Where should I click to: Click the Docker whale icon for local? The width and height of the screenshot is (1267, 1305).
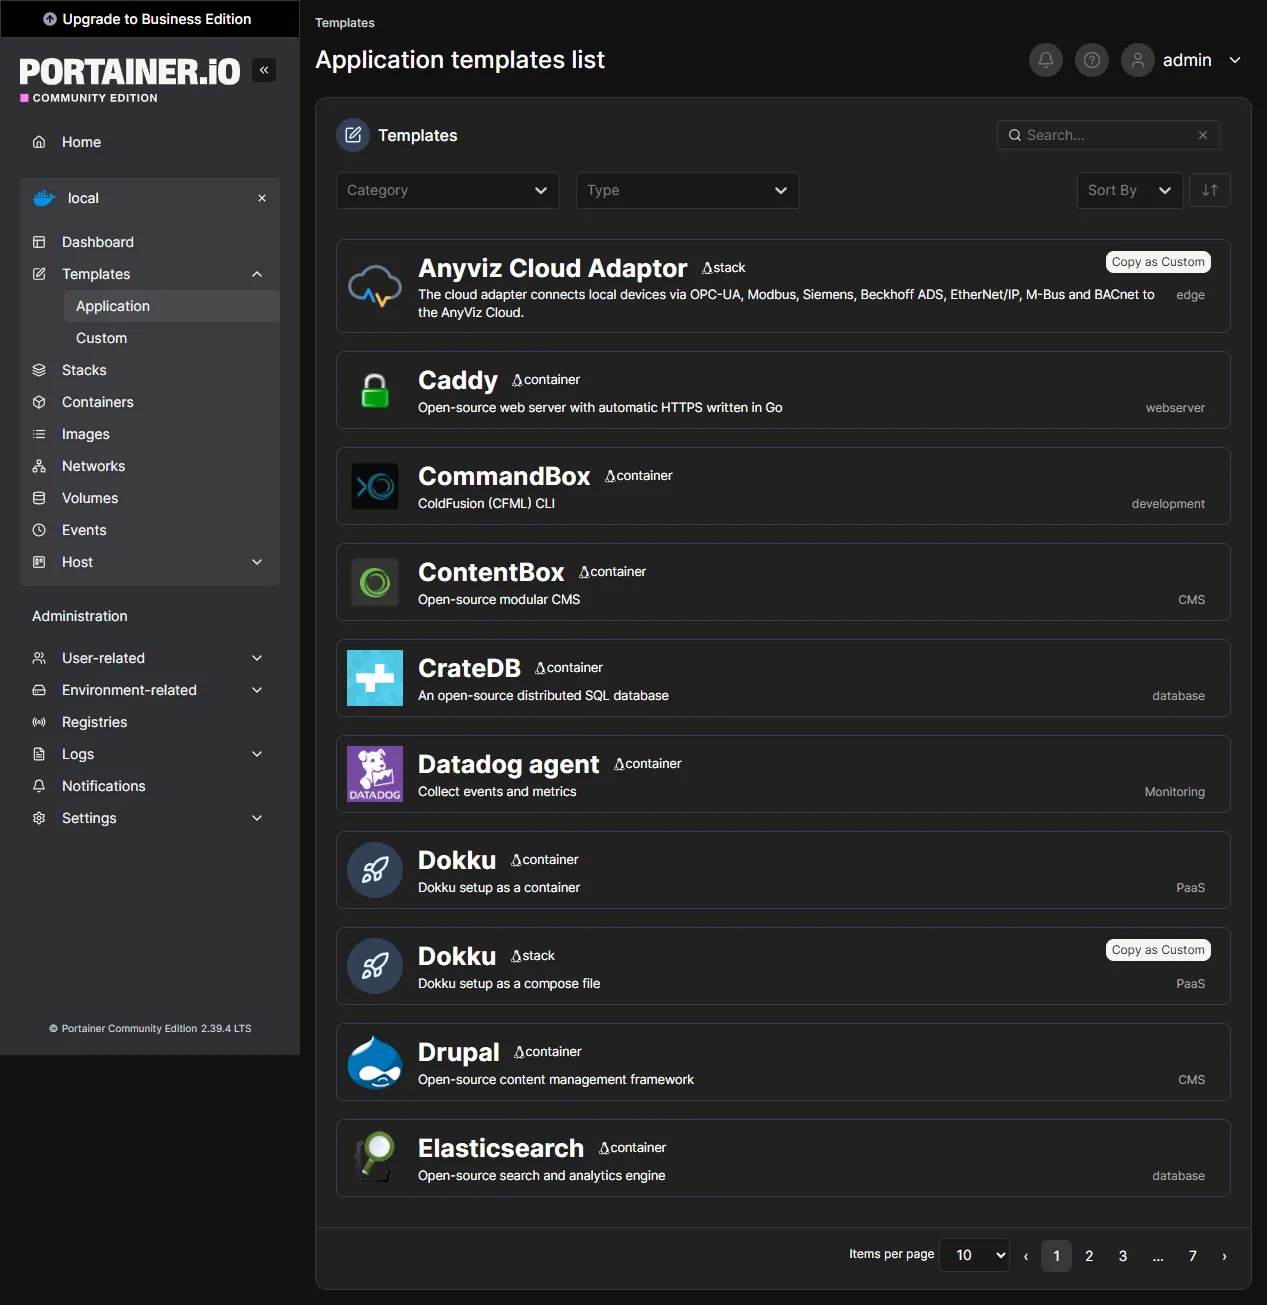pyautogui.click(x=44, y=198)
